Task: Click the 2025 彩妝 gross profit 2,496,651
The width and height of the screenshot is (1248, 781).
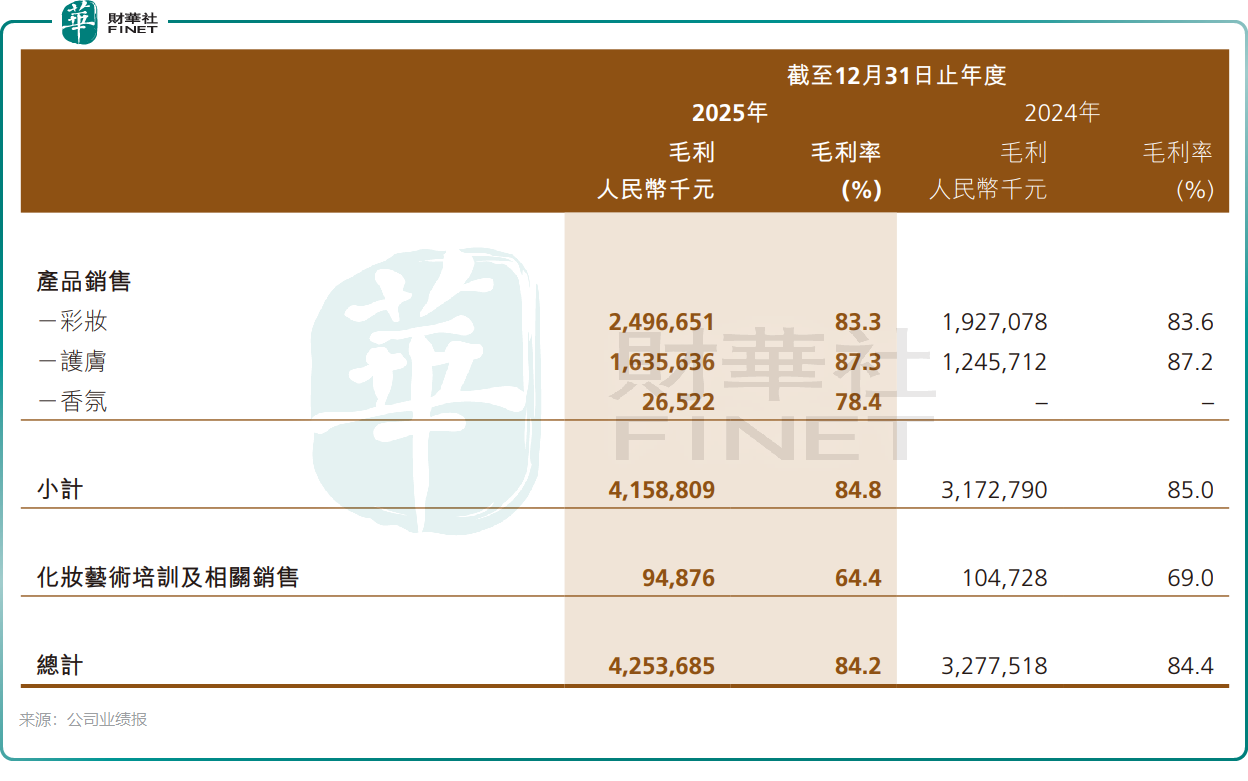Action: click(x=661, y=322)
